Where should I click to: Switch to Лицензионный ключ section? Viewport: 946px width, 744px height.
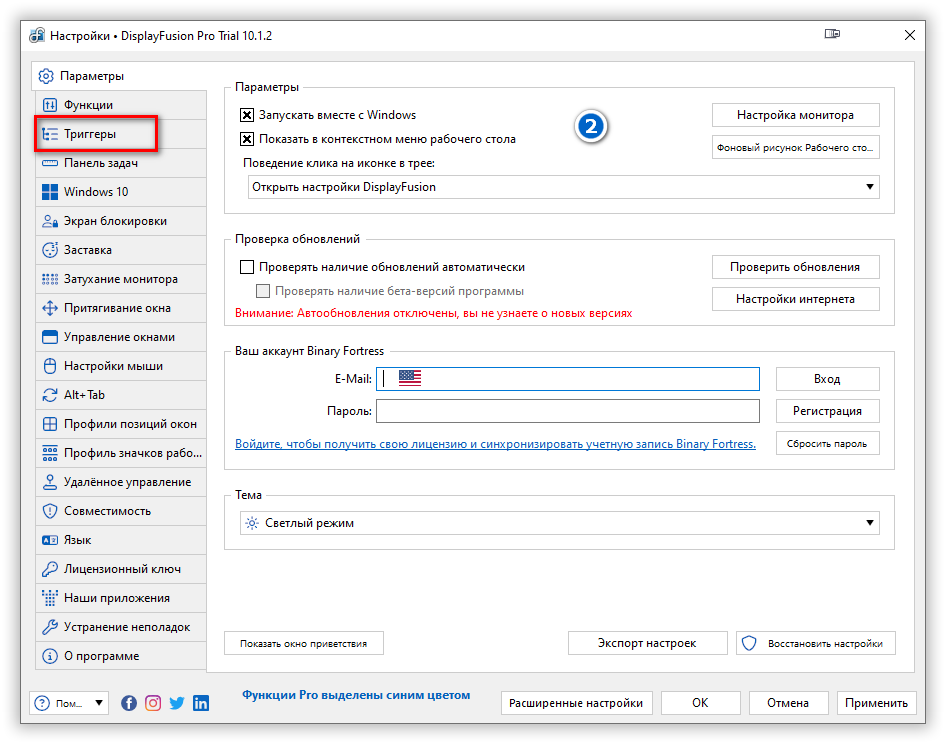click(121, 569)
